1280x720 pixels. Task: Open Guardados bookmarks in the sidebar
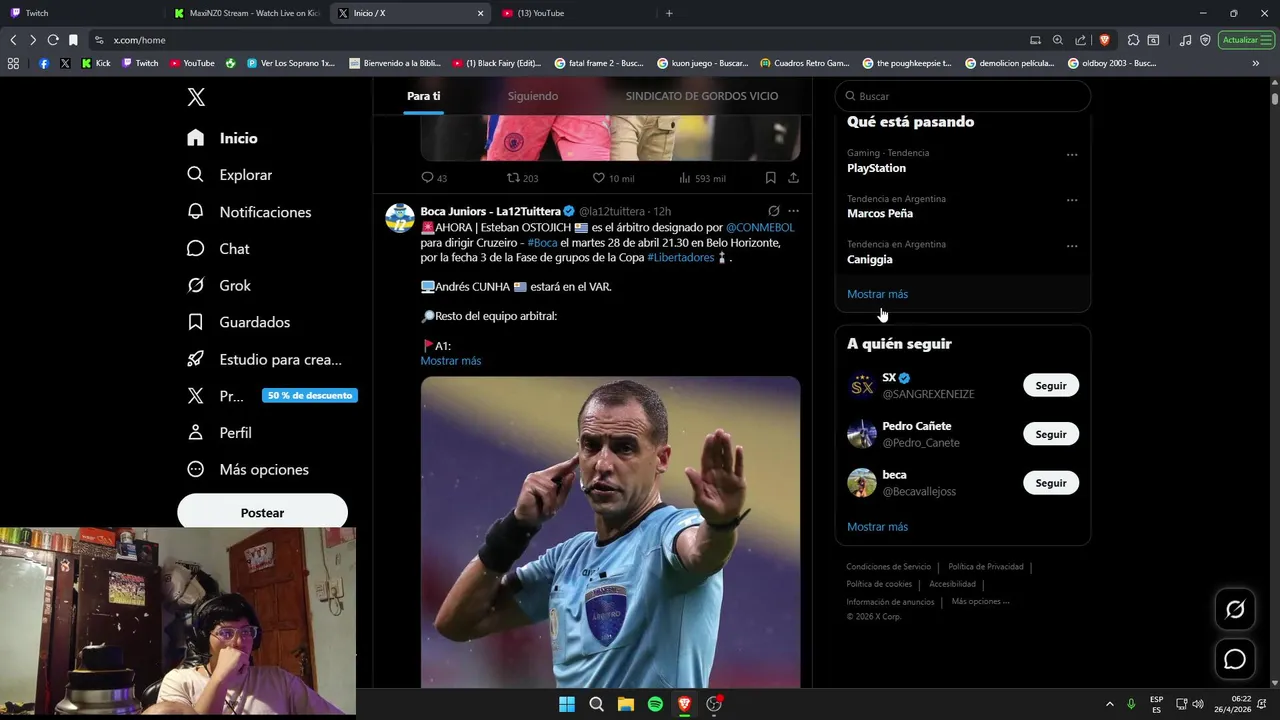[238, 322]
